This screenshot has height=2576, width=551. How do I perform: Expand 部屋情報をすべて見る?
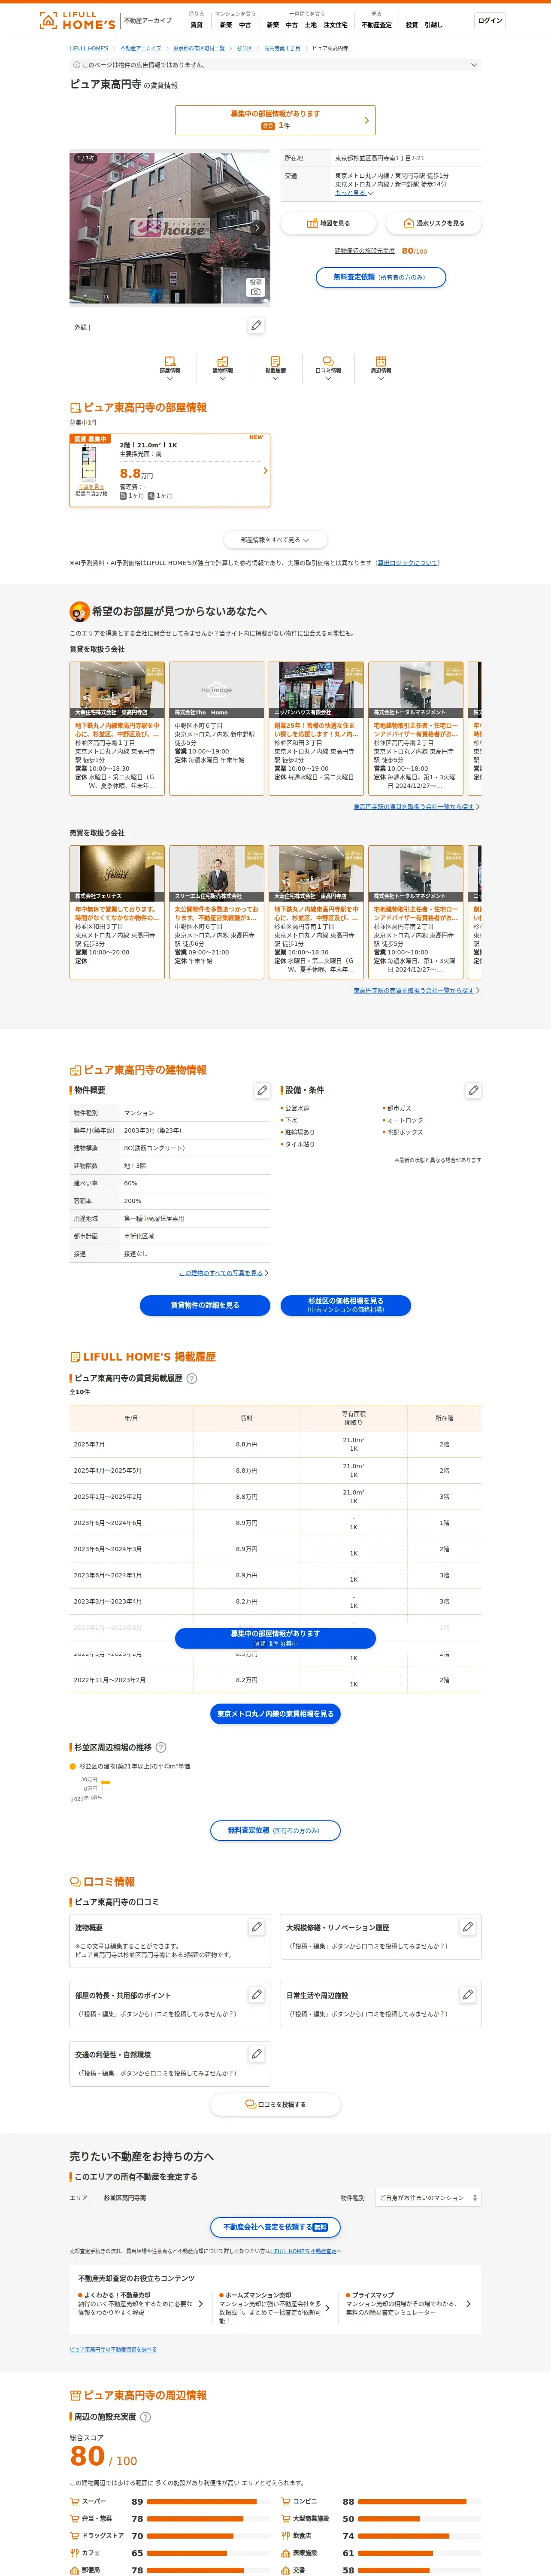(x=275, y=540)
